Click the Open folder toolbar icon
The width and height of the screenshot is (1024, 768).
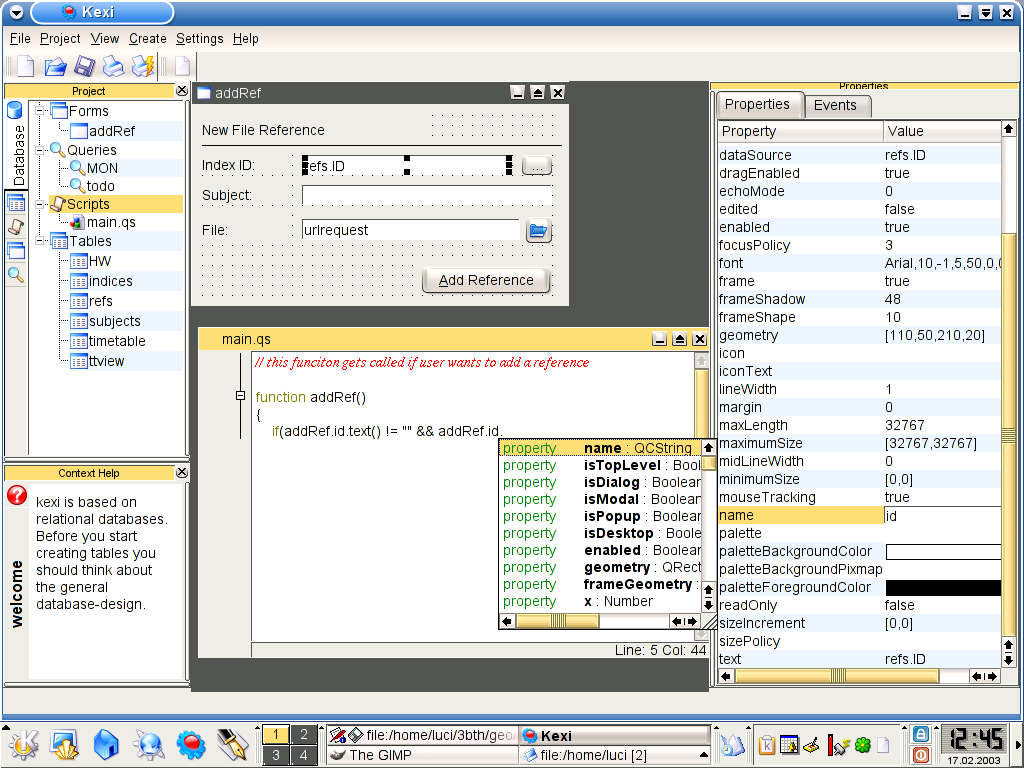pyautogui.click(x=55, y=67)
